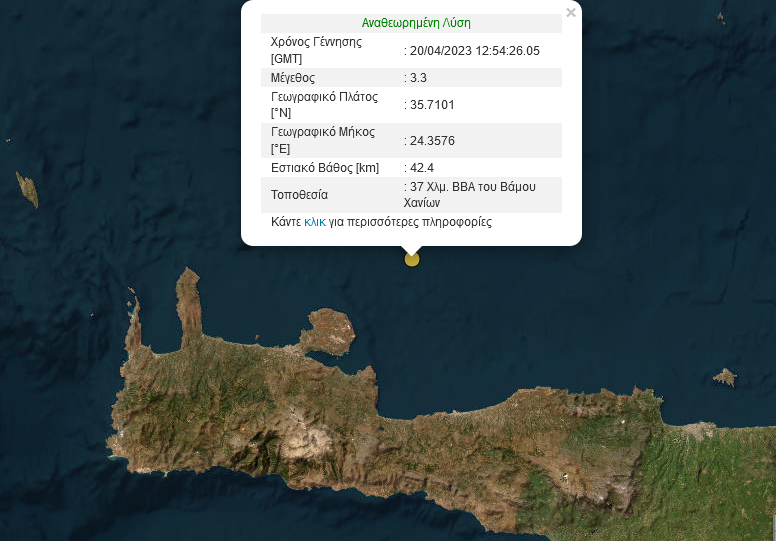
Task: Open the 'κλικ' link for more information
Action: click(x=315, y=222)
